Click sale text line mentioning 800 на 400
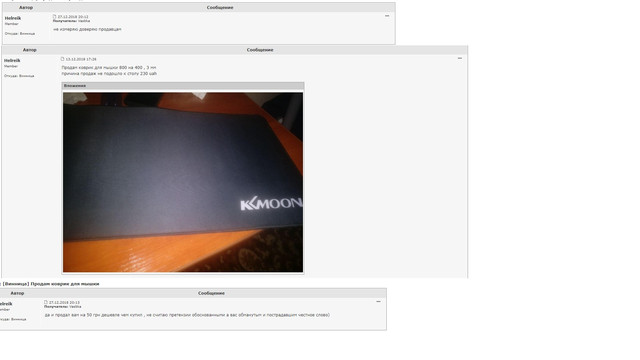 point(109,67)
